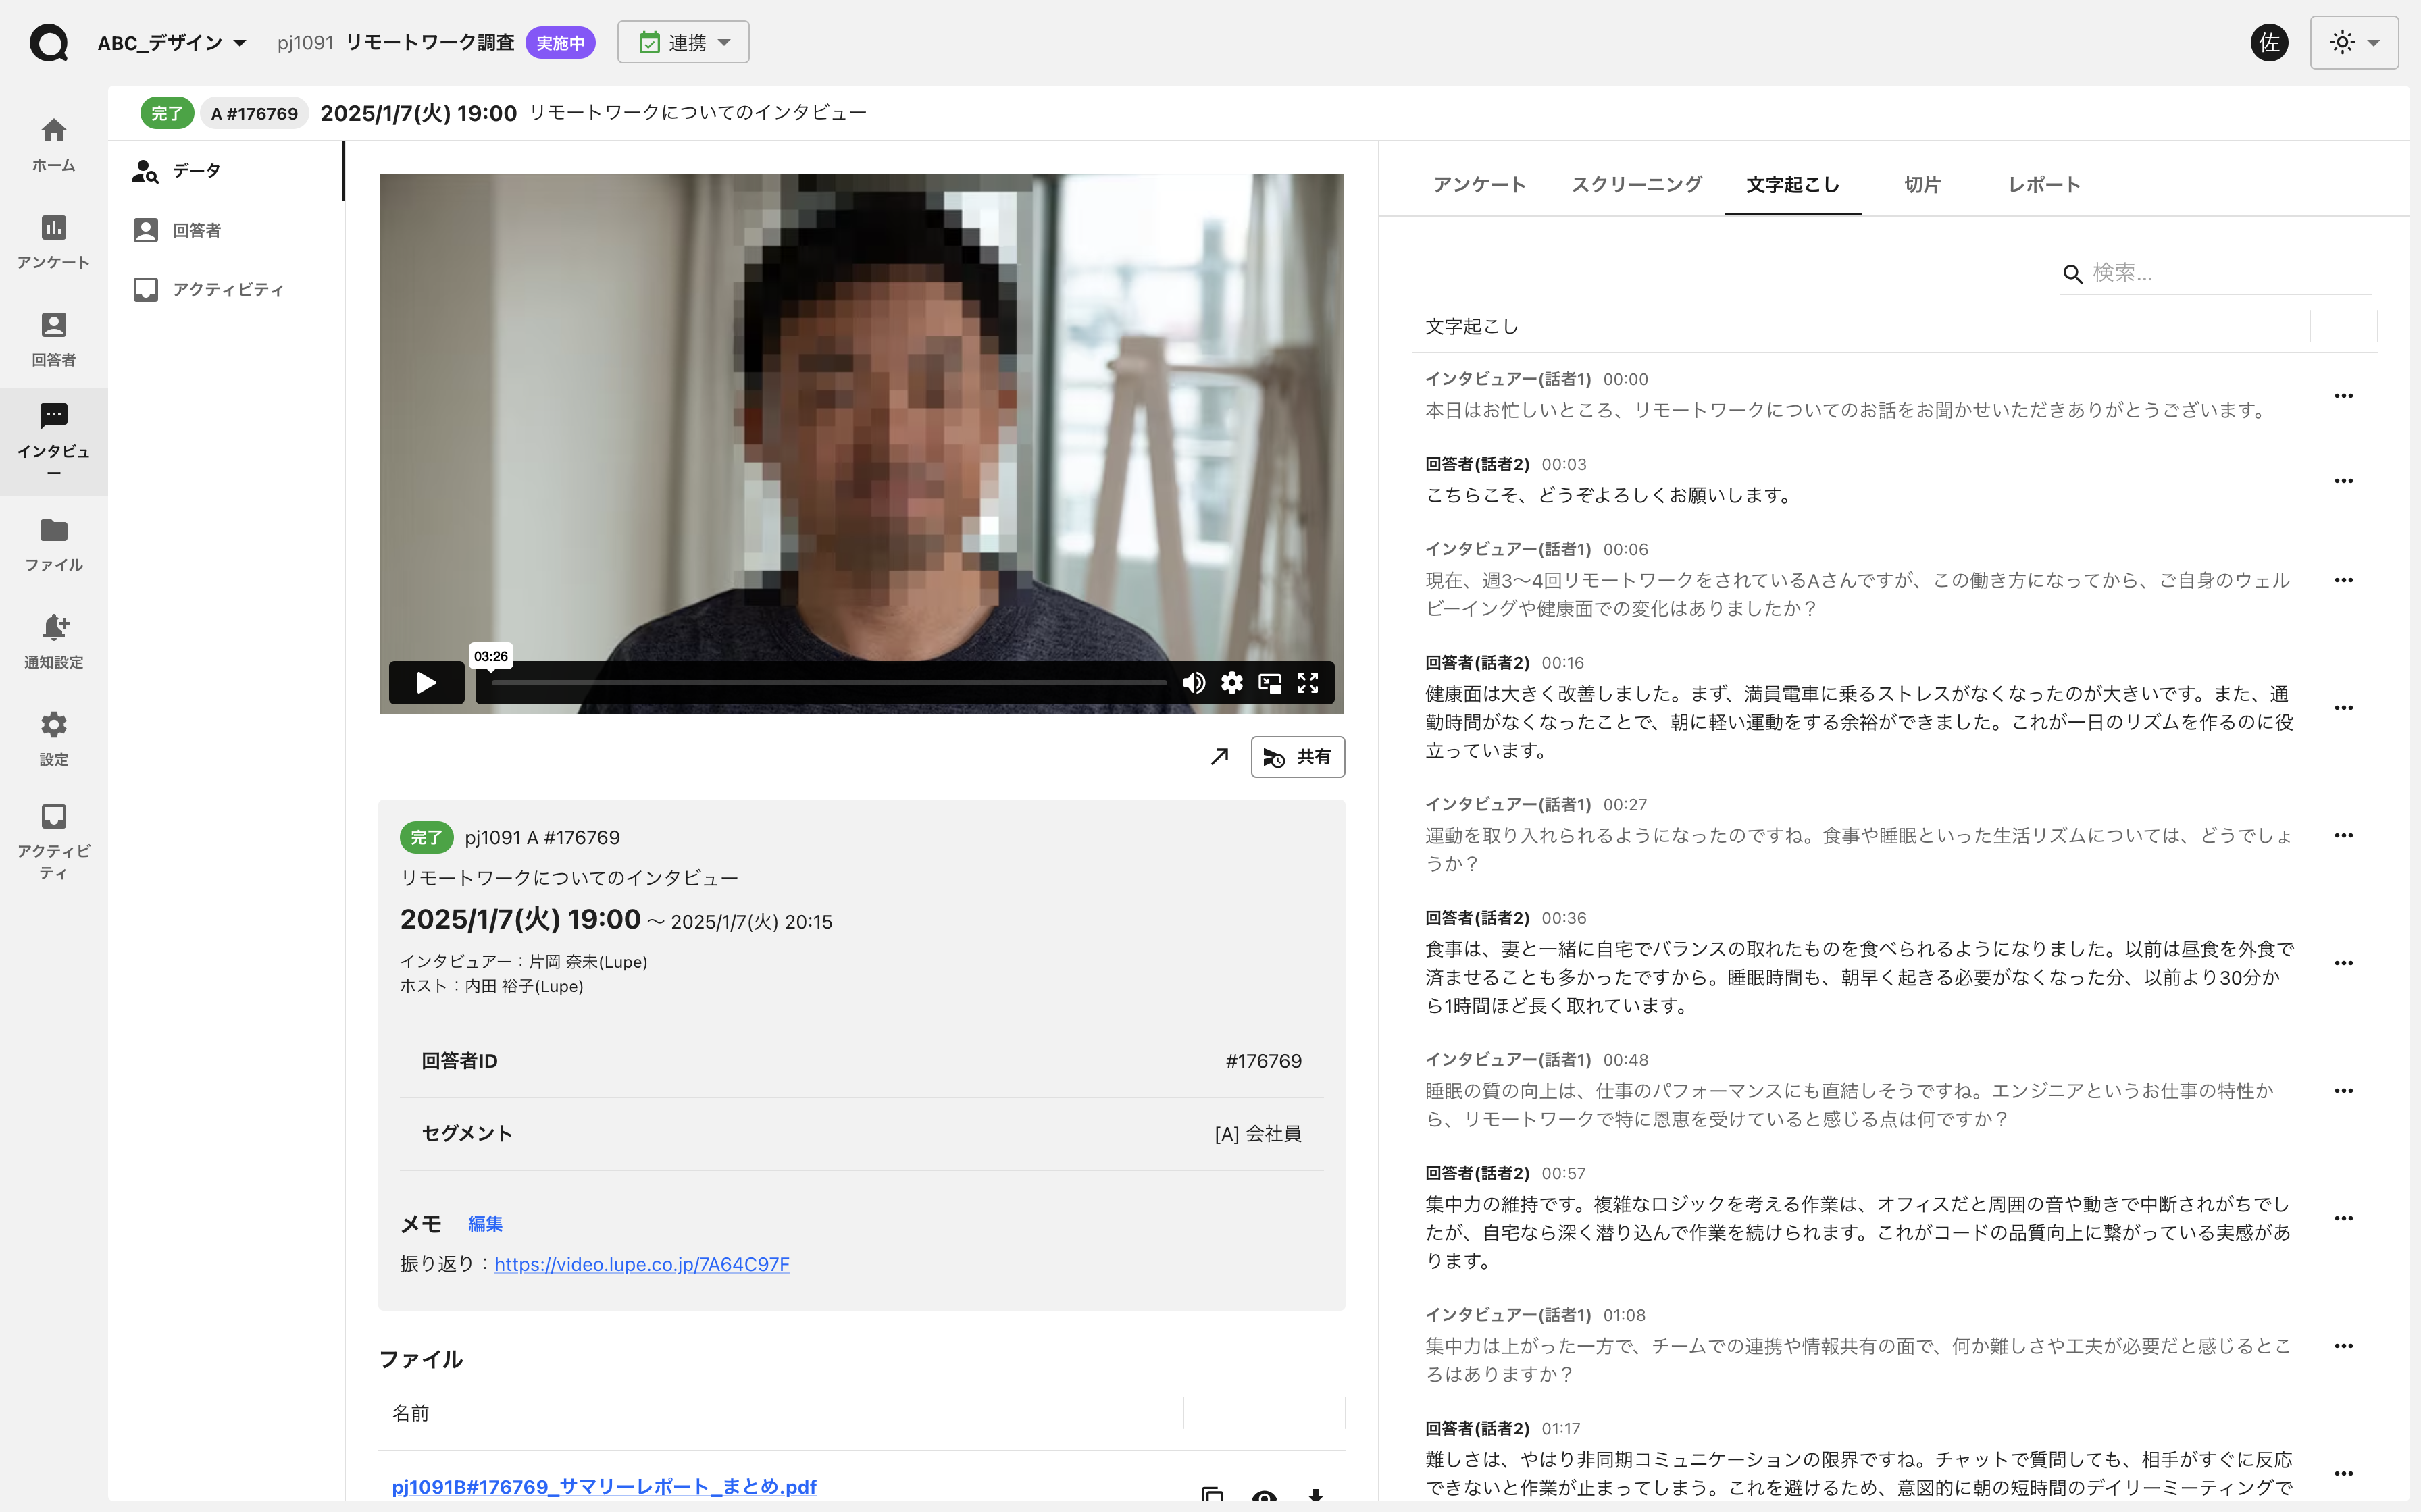Open the 連携 dropdown menu
Image resolution: width=2421 pixels, height=1512 pixels.
pyautogui.click(x=683, y=43)
